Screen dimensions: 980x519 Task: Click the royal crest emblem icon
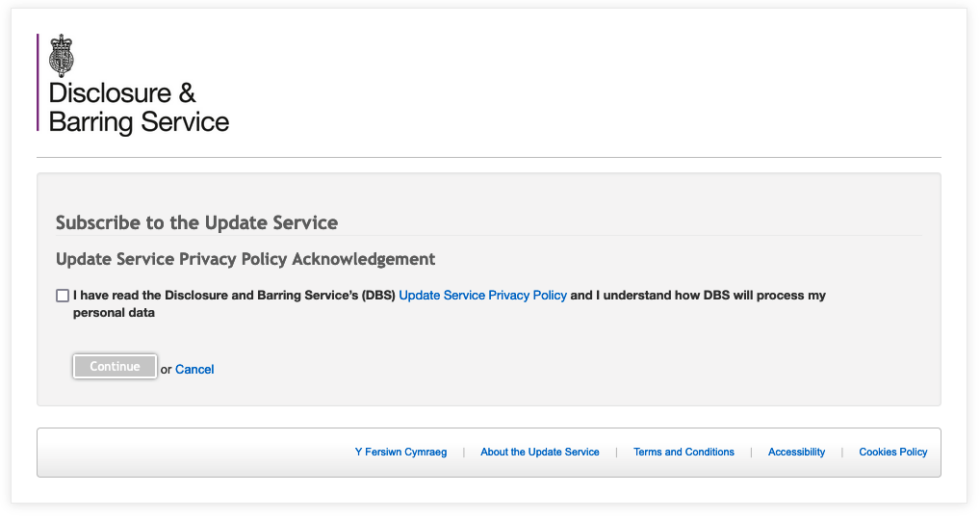[62, 55]
